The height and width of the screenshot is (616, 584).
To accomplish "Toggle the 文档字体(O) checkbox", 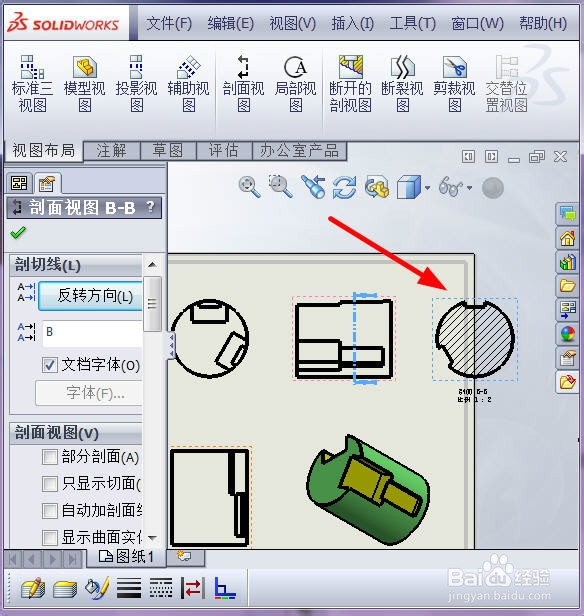I will (49, 365).
